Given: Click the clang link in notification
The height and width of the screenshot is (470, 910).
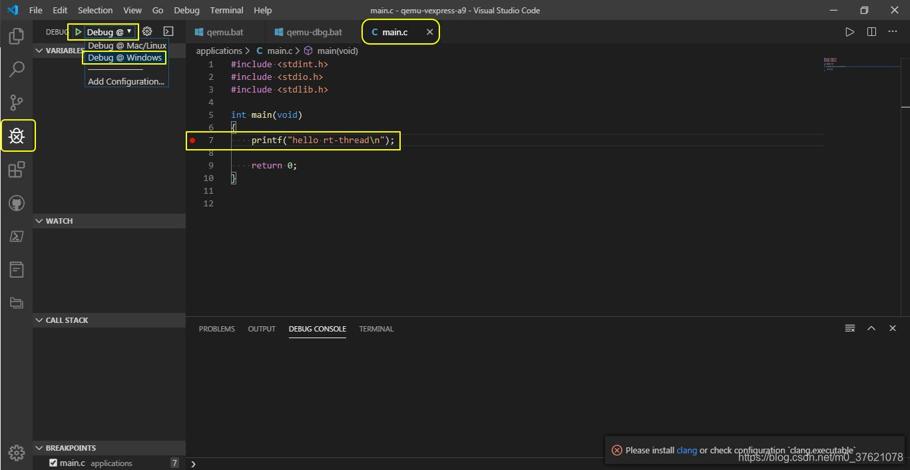Looking at the screenshot, I should [687, 450].
